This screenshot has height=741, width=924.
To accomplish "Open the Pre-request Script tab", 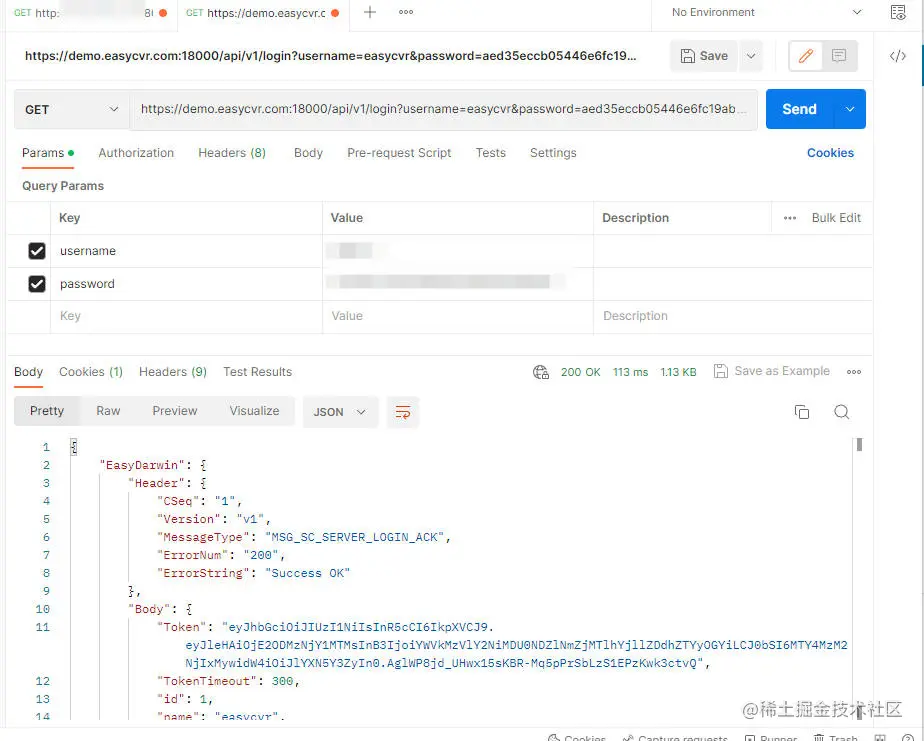I will (399, 153).
